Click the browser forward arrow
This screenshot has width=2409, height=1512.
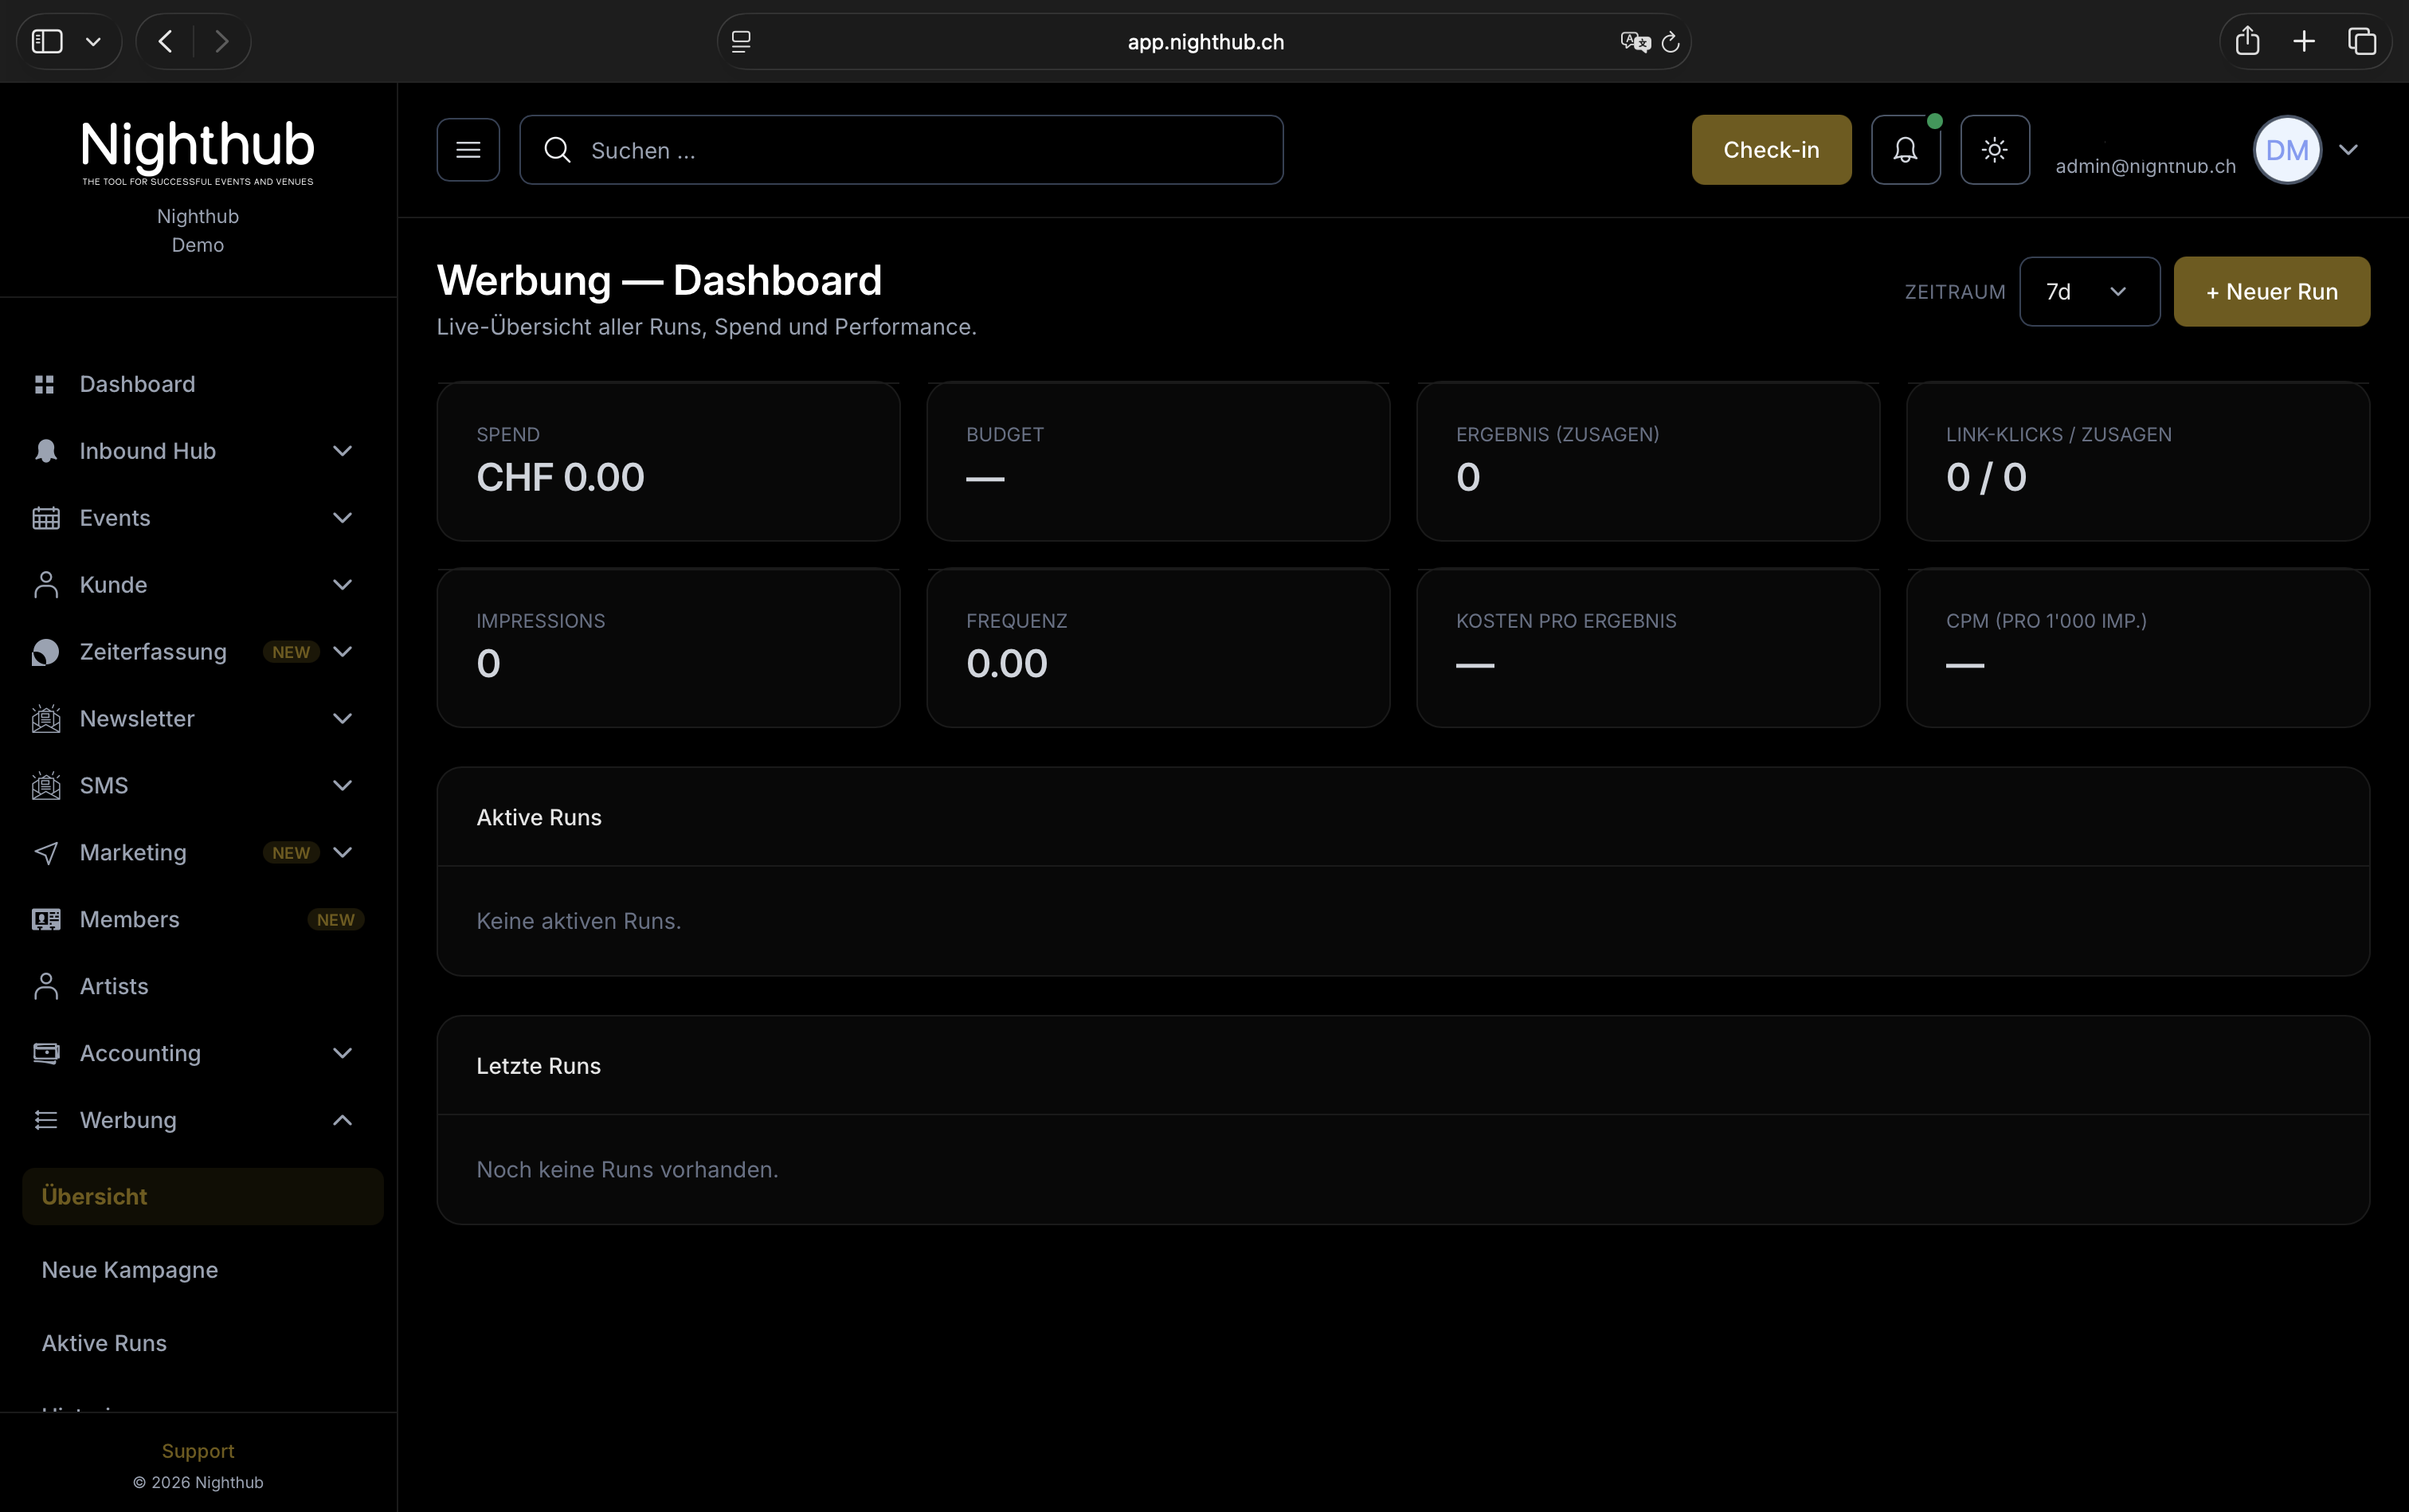tap(222, 41)
